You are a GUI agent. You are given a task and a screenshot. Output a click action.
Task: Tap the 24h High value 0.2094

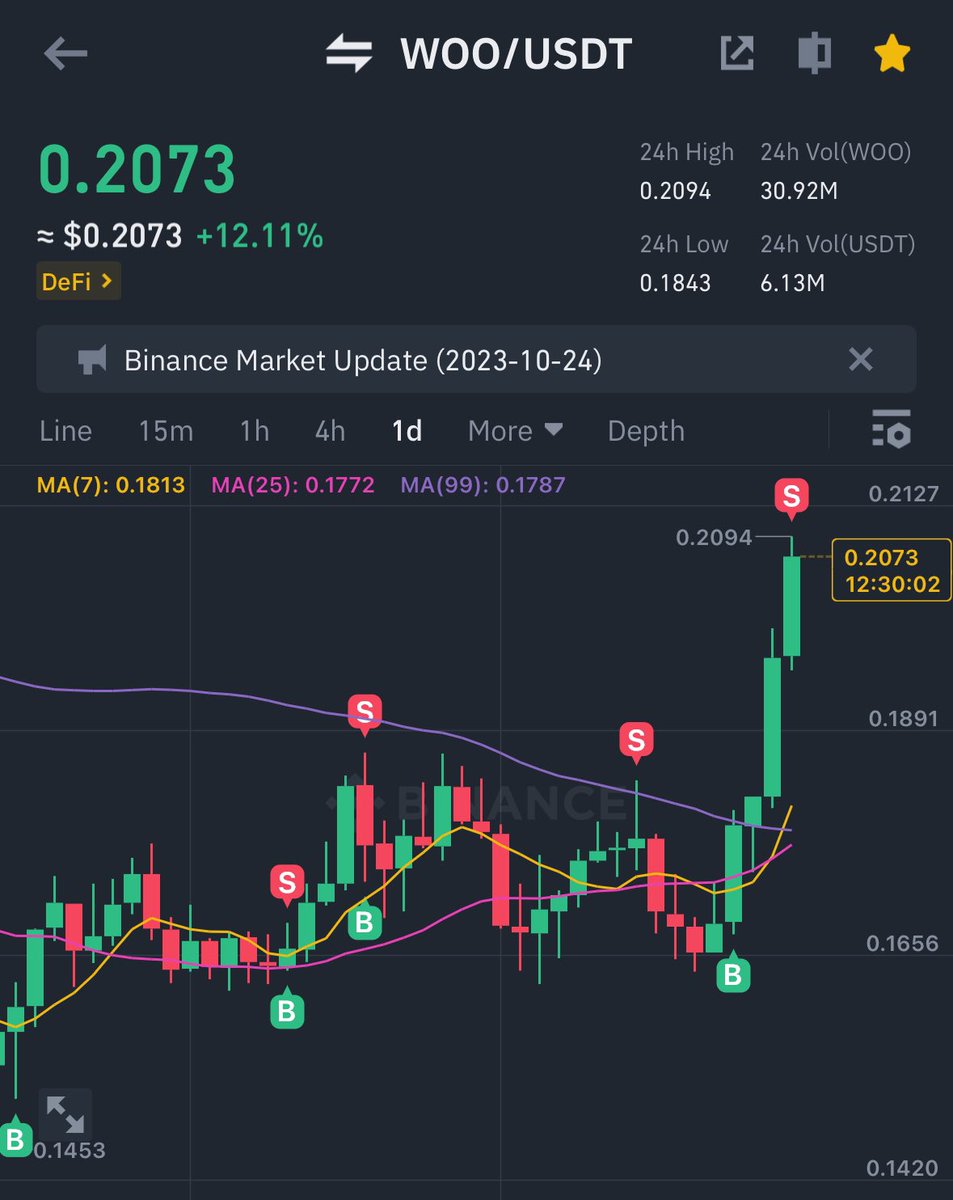[x=675, y=191]
